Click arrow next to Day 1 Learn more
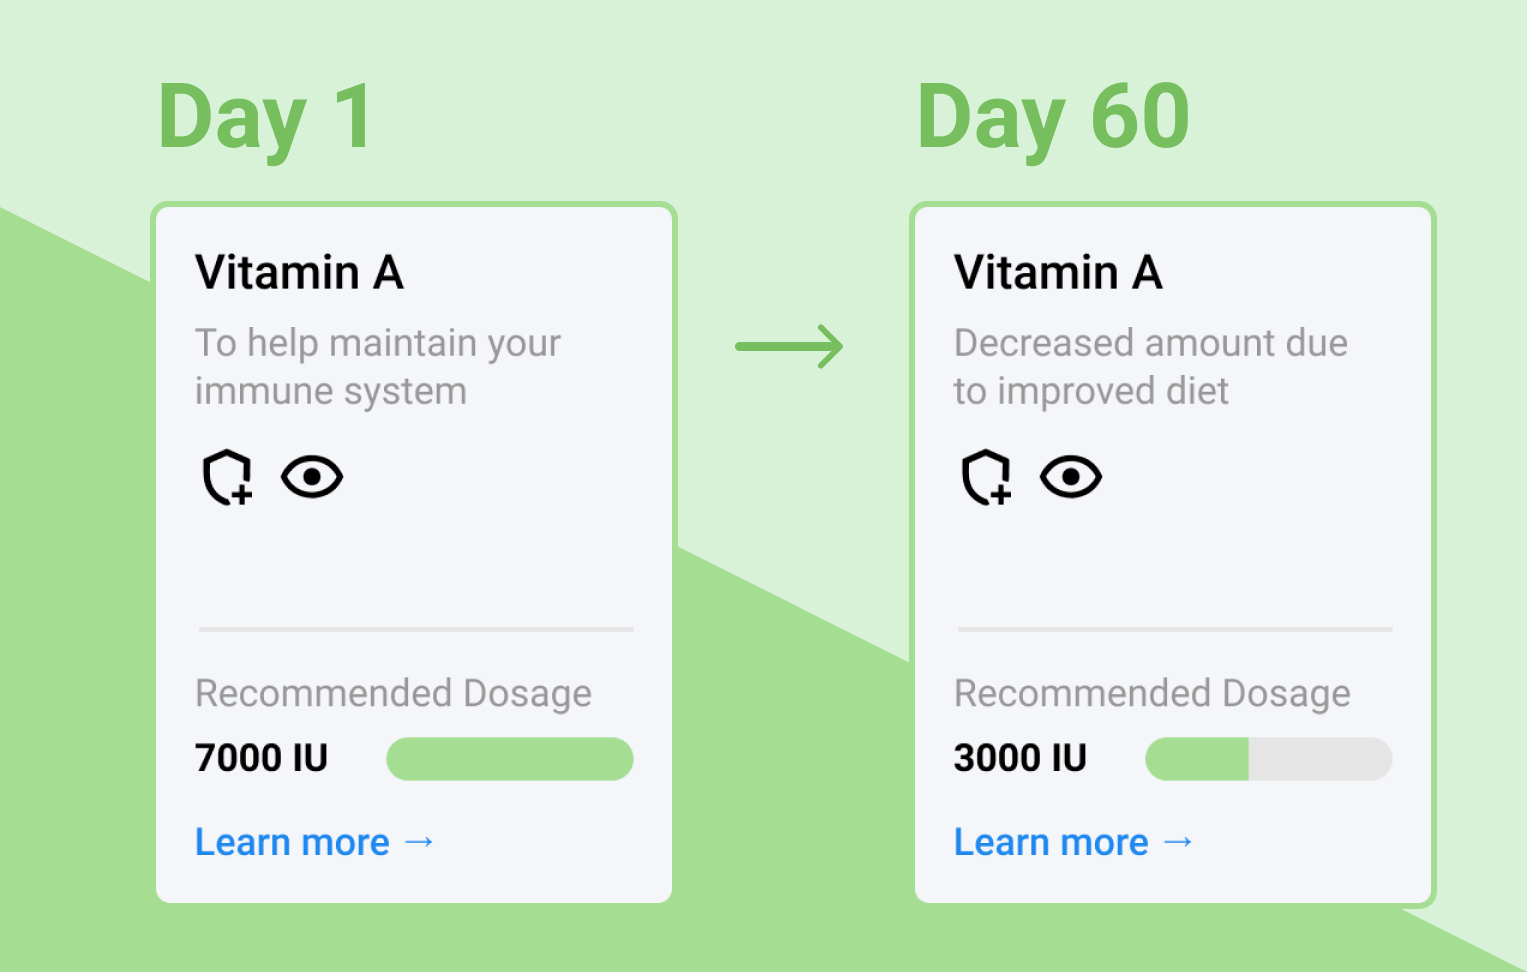The height and width of the screenshot is (972, 1527). [419, 843]
